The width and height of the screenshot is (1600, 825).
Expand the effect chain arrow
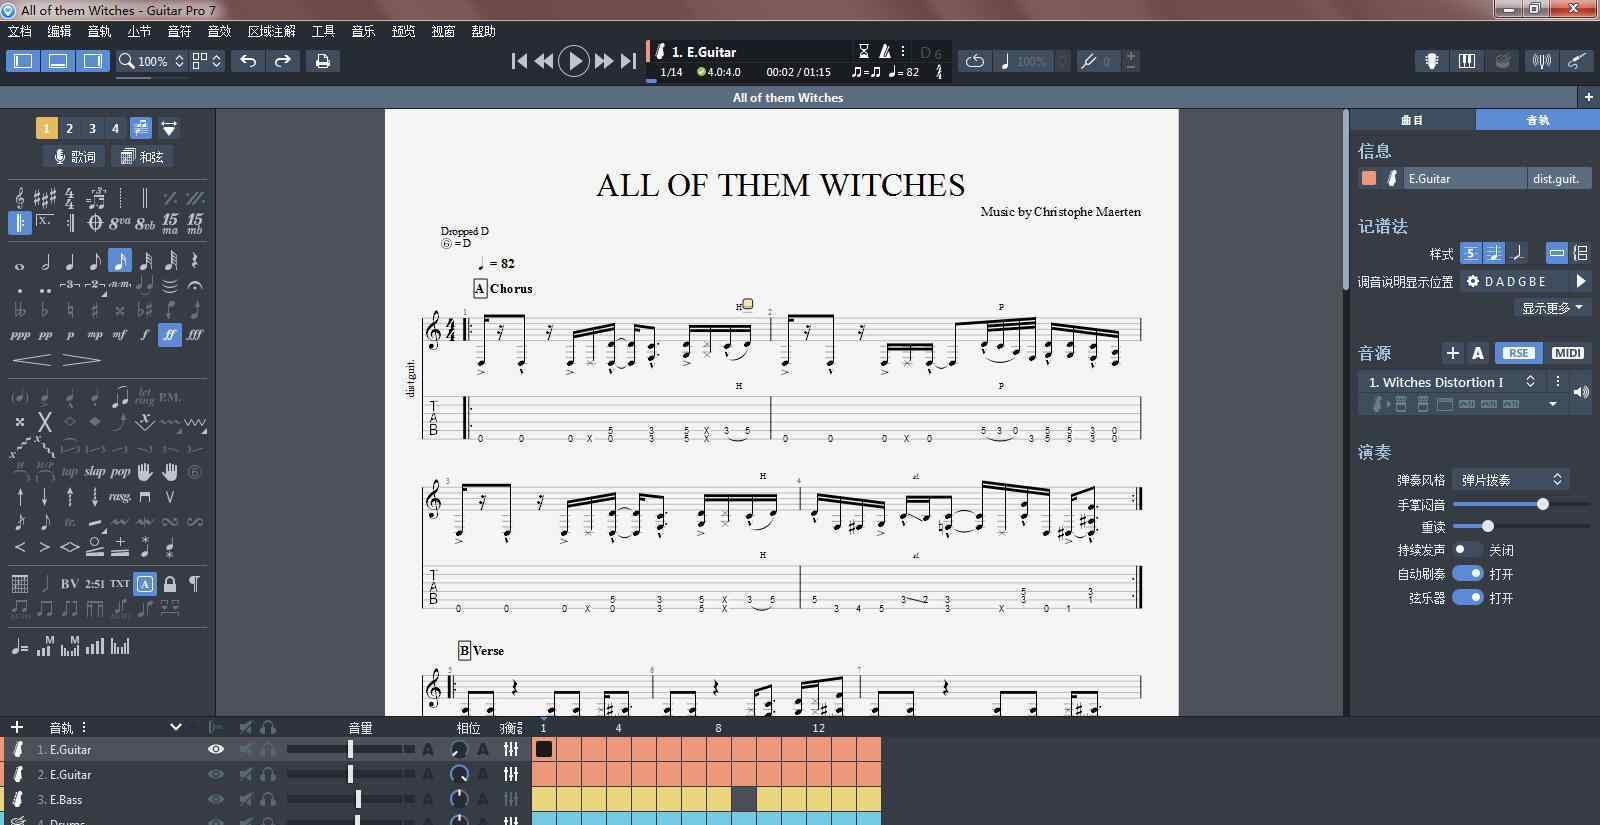[1553, 404]
